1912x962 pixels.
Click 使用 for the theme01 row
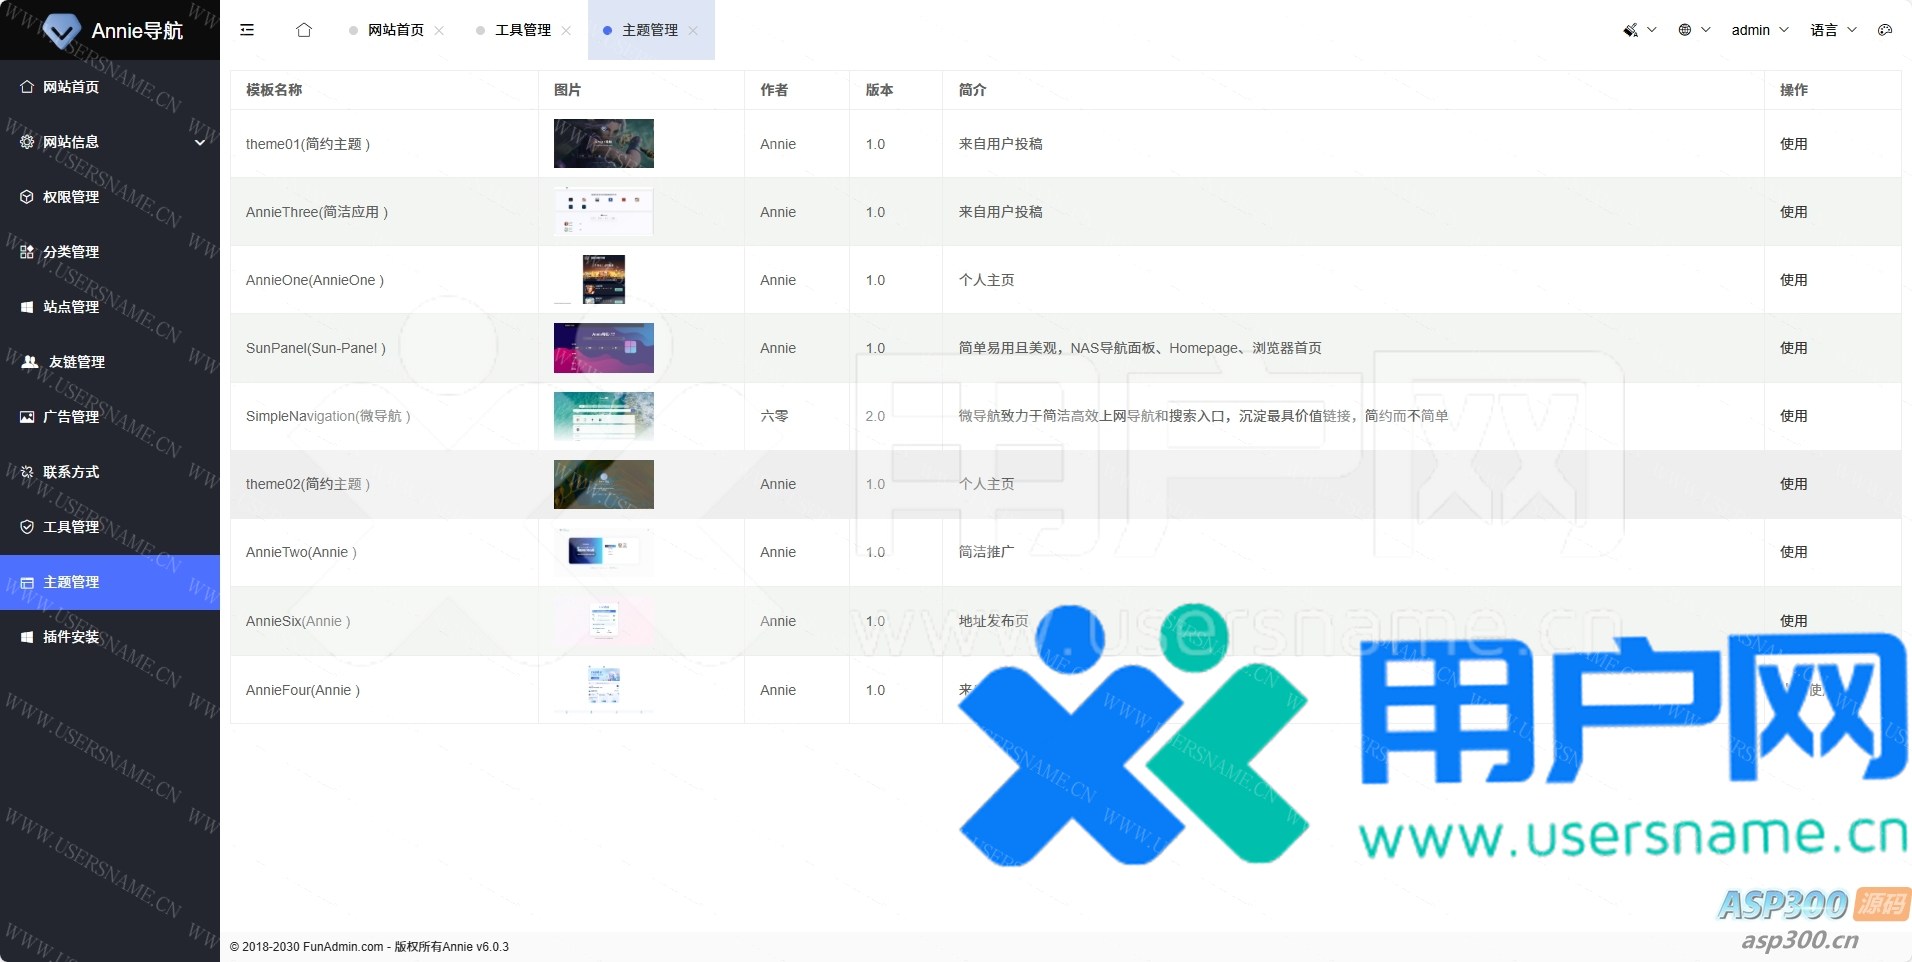pos(1793,144)
